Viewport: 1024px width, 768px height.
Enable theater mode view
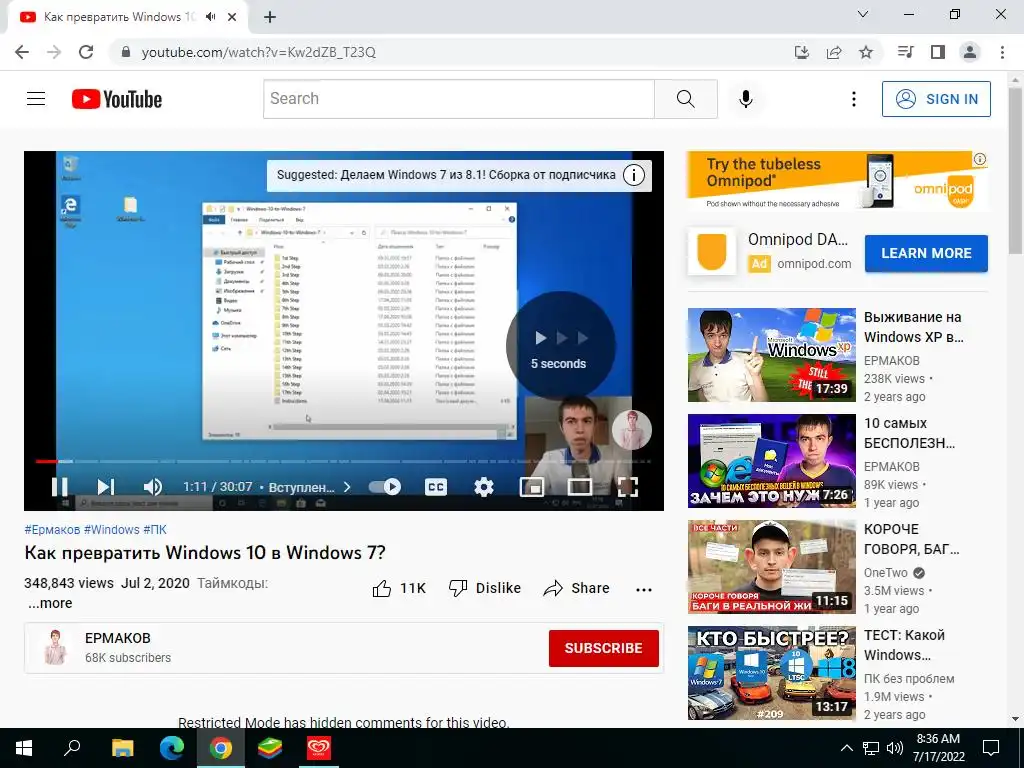coord(579,487)
